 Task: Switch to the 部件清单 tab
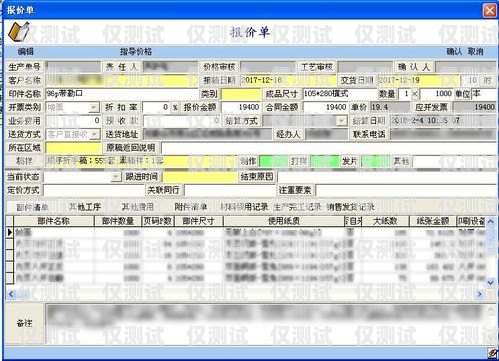pos(32,207)
